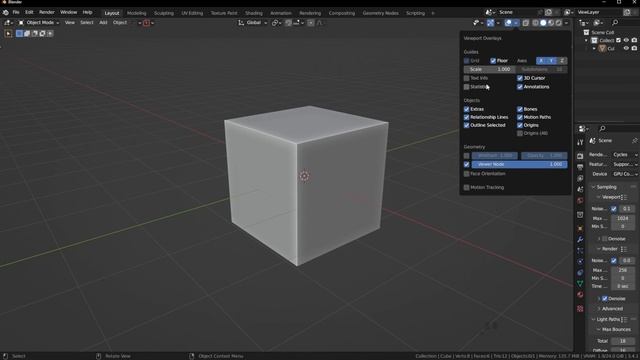Open the Render menu
The height and width of the screenshot is (360, 640).
tap(47, 13)
